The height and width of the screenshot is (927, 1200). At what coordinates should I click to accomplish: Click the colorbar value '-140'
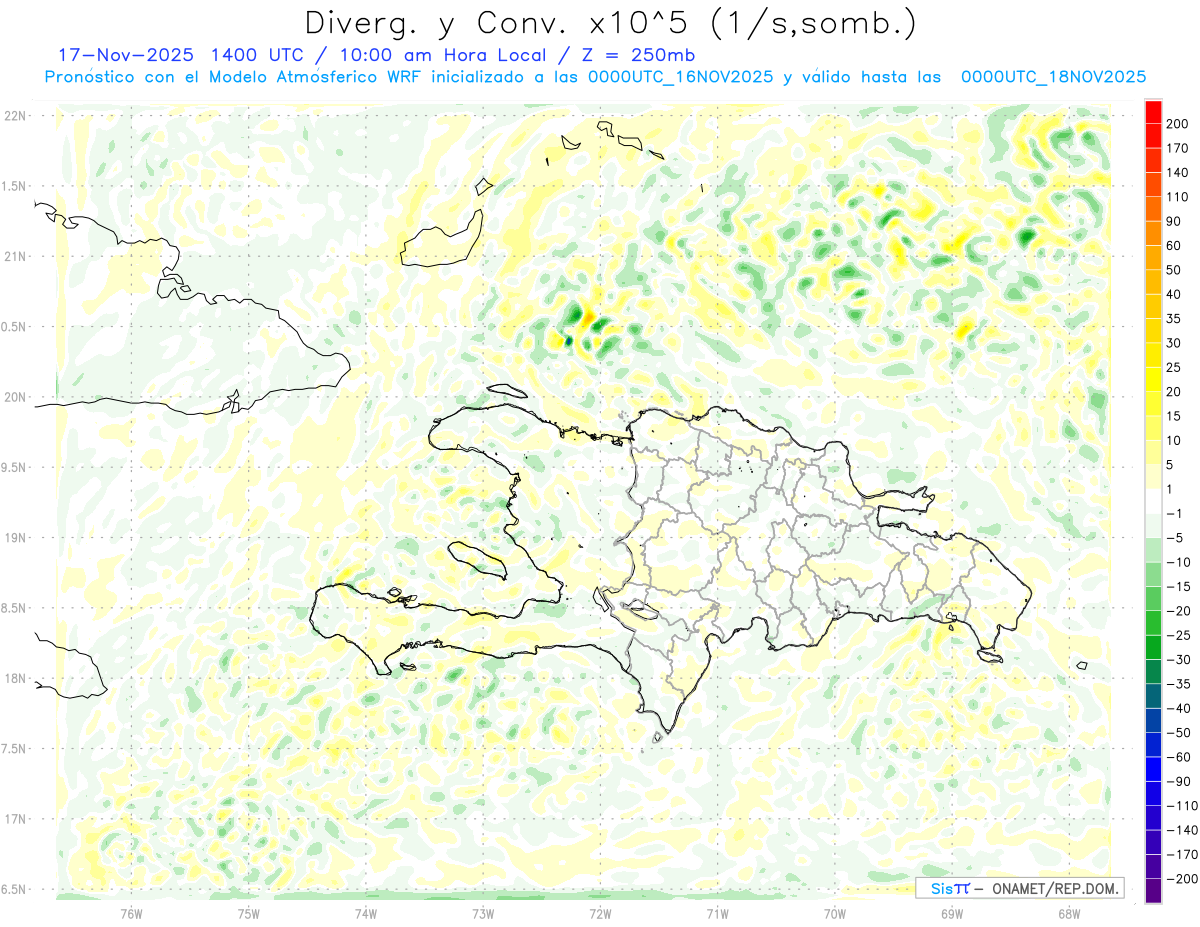coord(1182,830)
